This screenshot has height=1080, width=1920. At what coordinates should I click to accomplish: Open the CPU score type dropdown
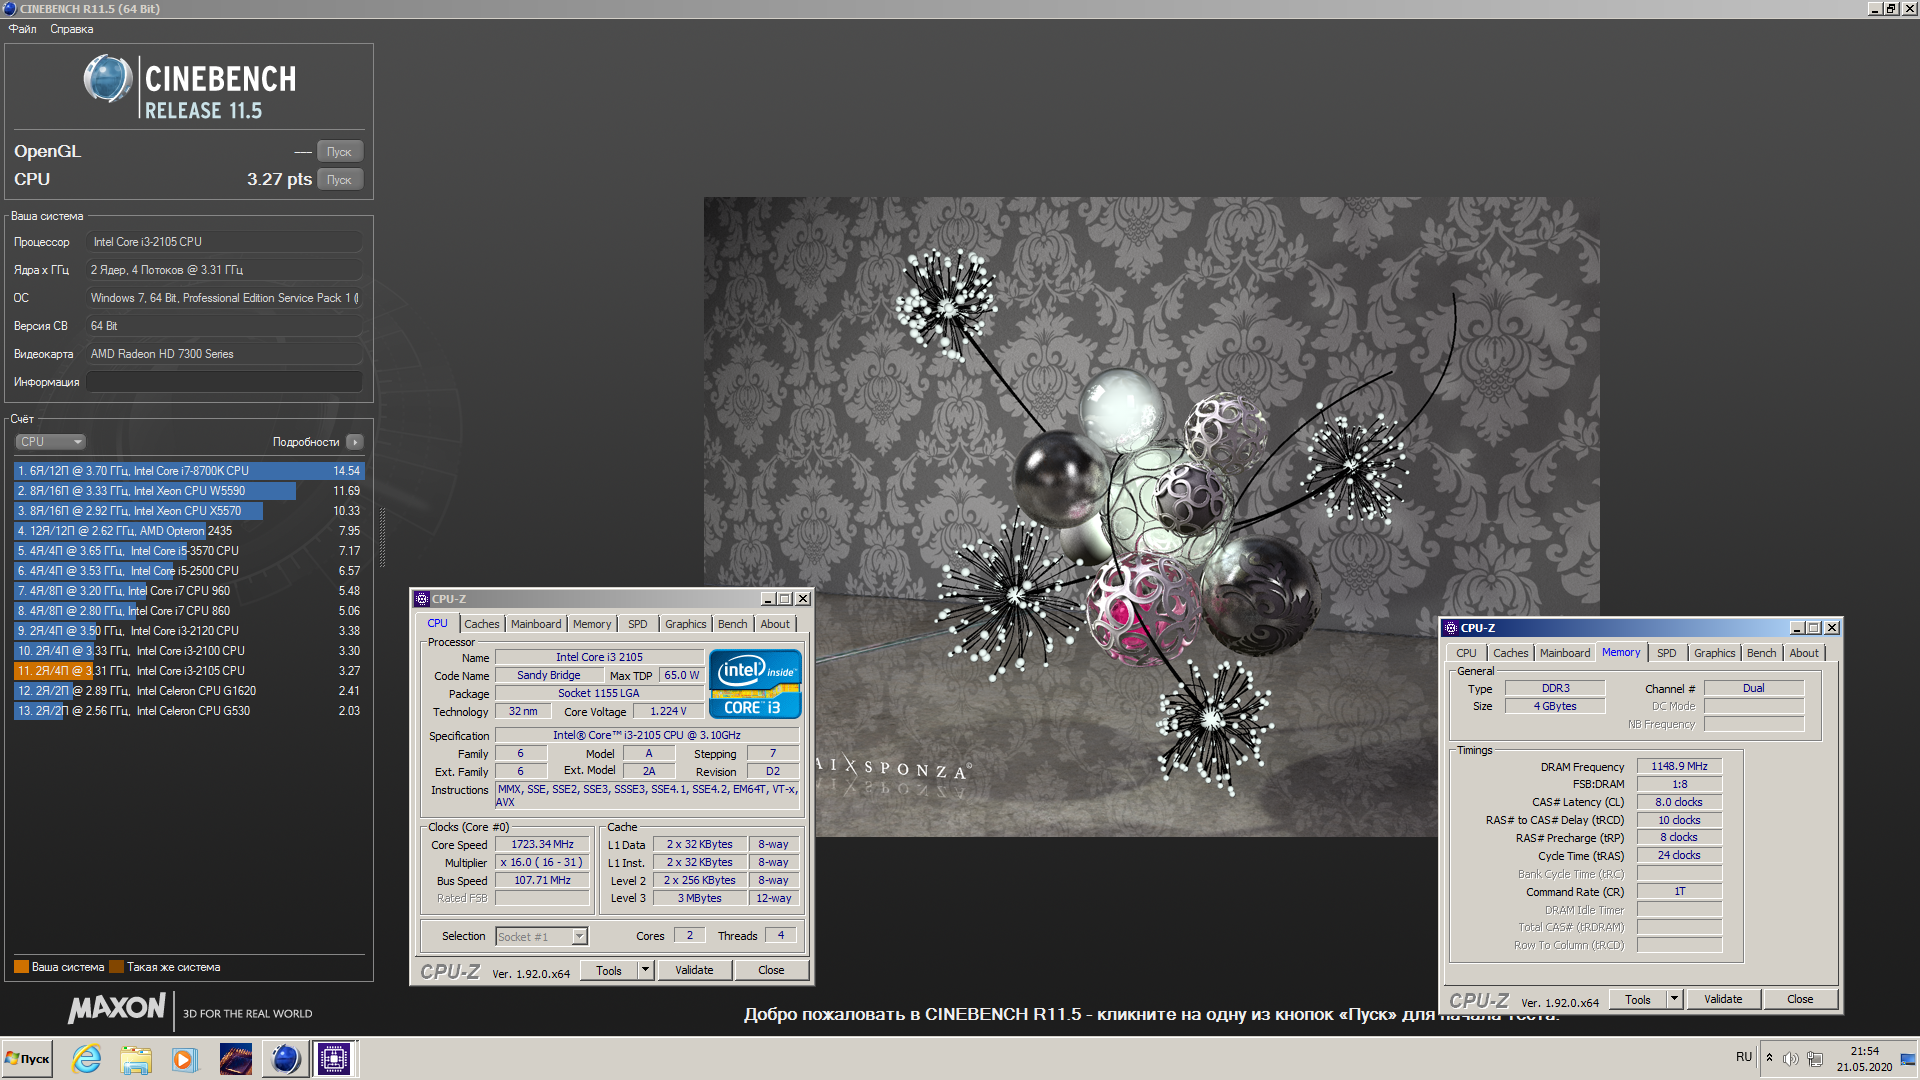(50, 442)
